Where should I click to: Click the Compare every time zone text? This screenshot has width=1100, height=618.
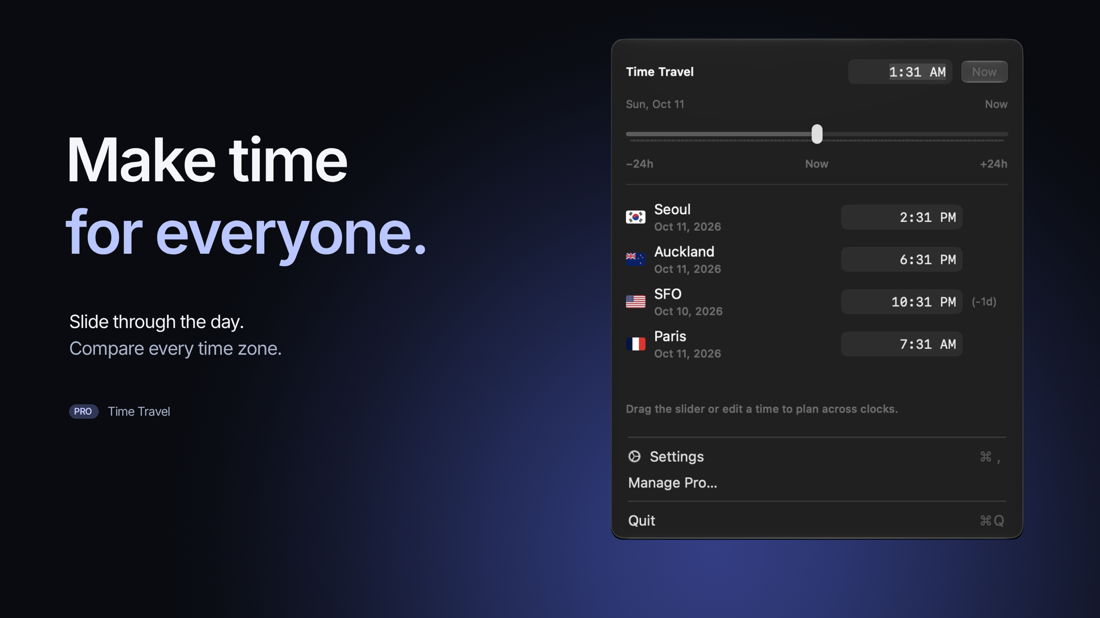pyautogui.click(x=175, y=349)
